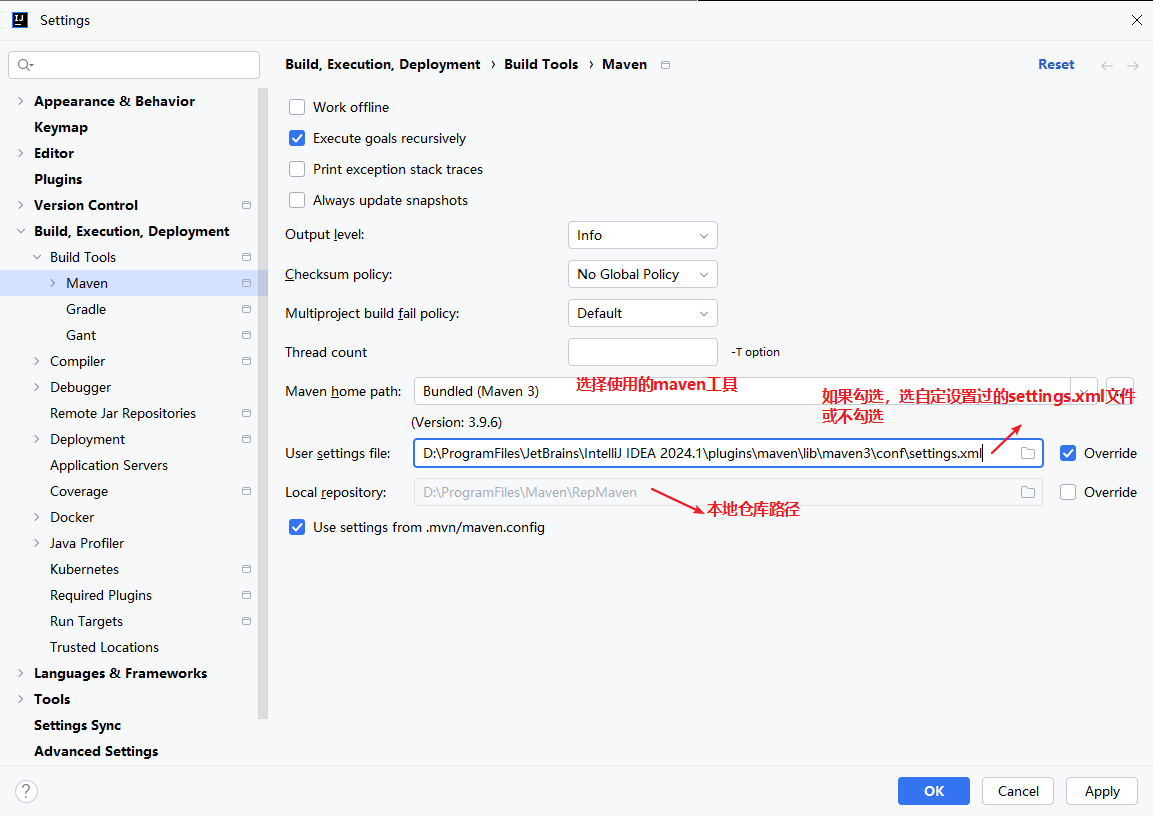The height and width of the screenshot is (816, 1153).
Task: Click Build, Execution, Deployment breadcrumb
Action: pyautogui.click(x=382, y=65)
